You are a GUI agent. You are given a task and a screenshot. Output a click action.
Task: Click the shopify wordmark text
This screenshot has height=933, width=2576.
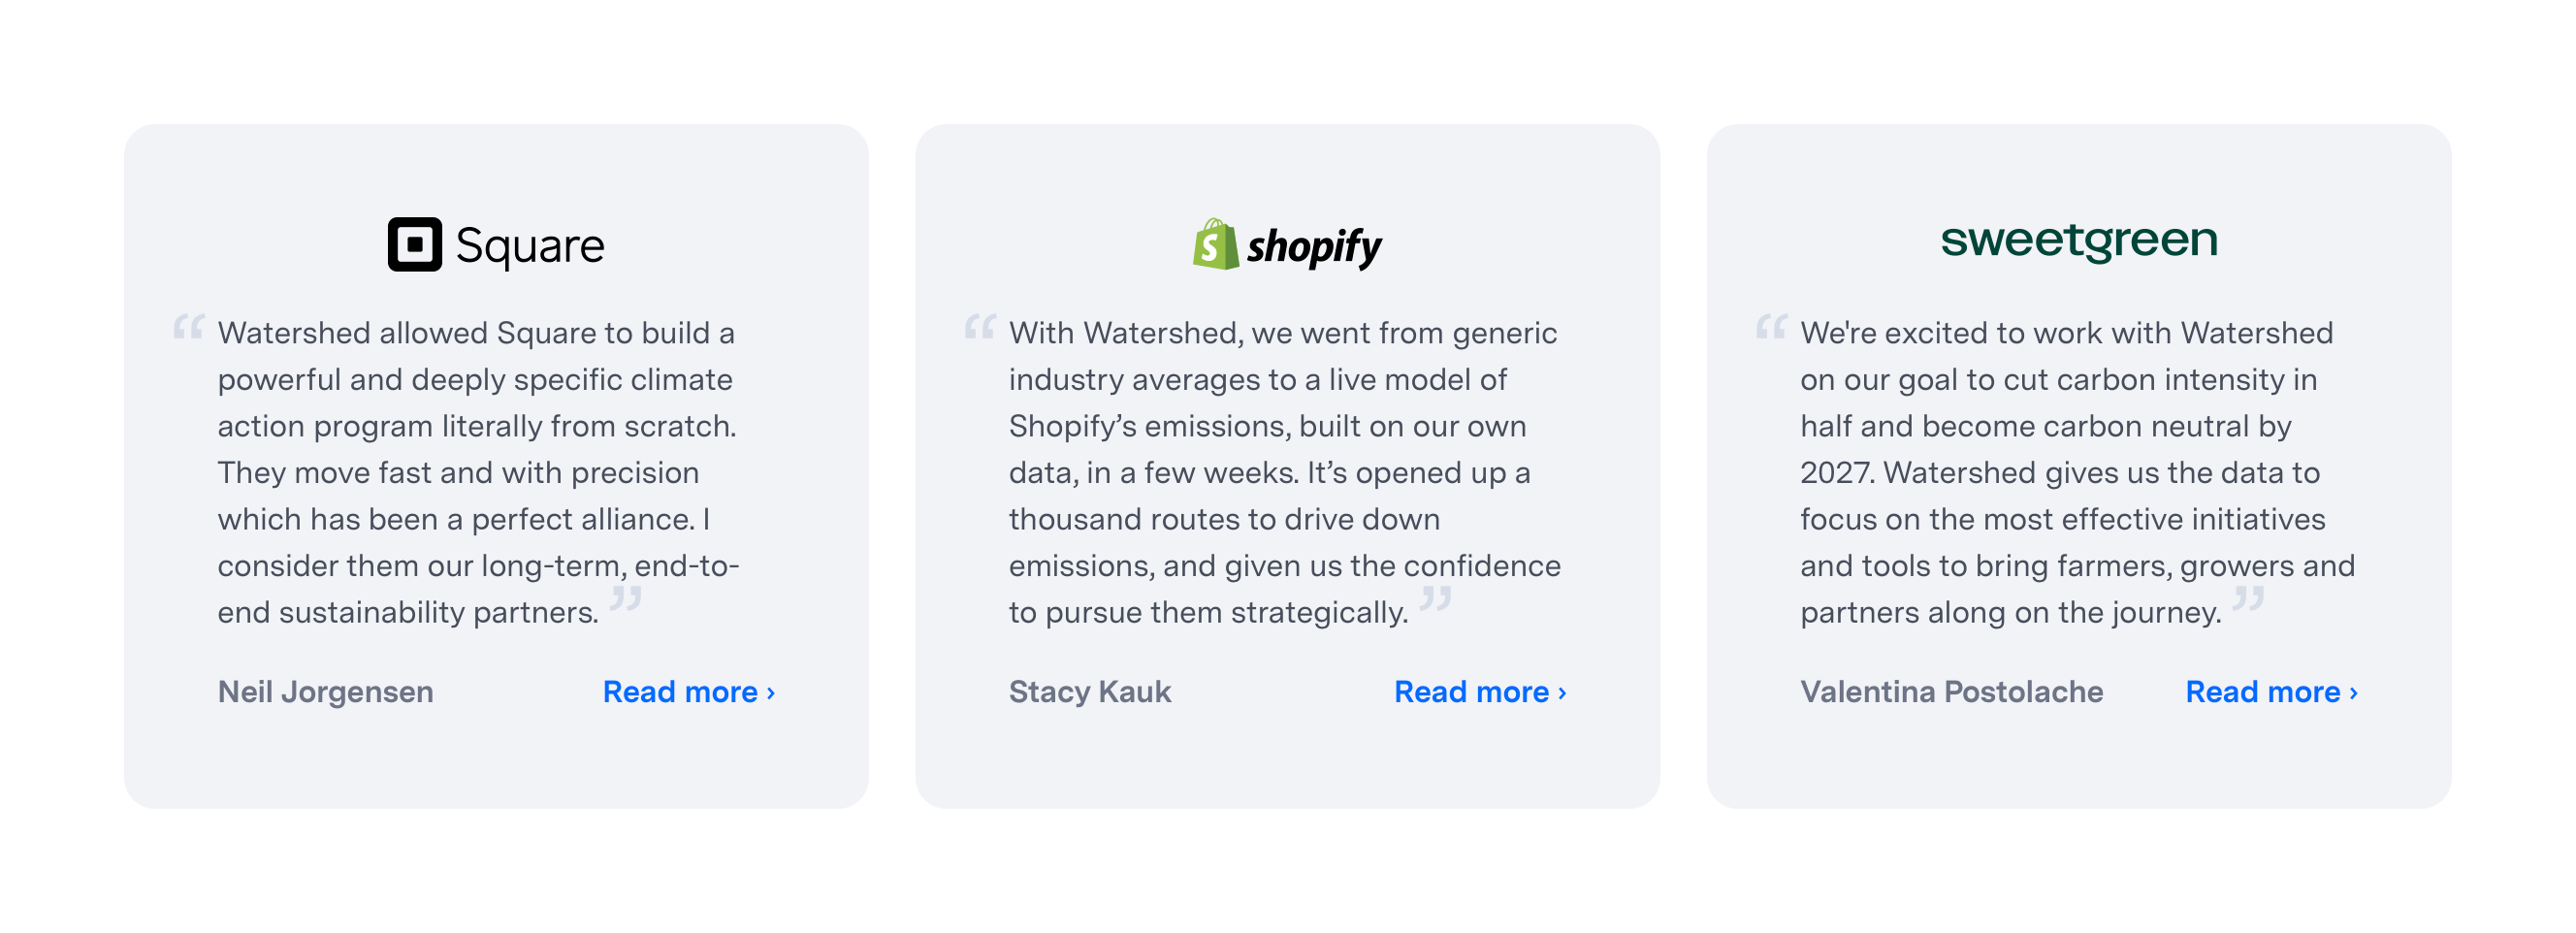[1314, 246]
